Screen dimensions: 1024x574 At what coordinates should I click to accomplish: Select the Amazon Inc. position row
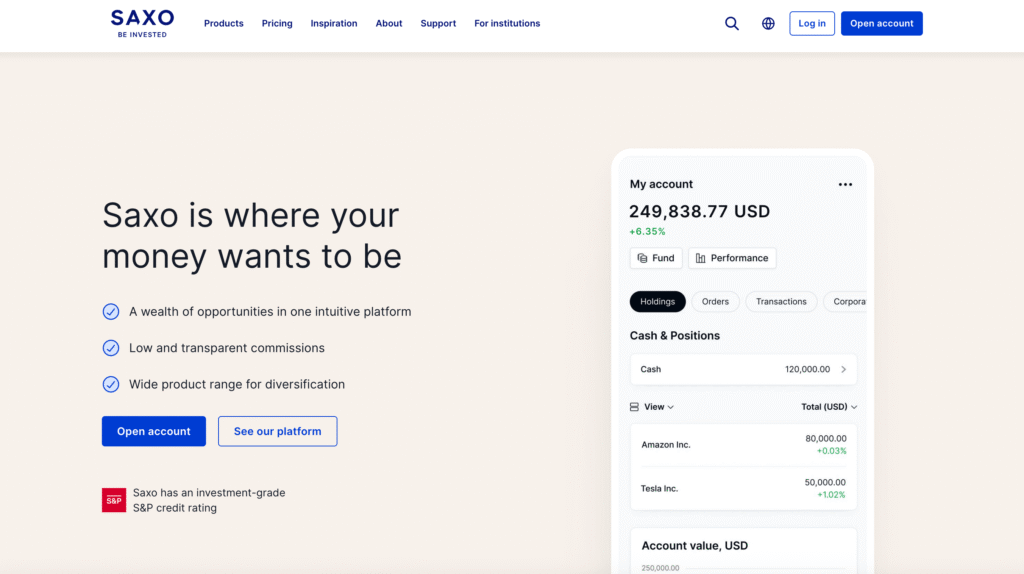pos(743,445)
